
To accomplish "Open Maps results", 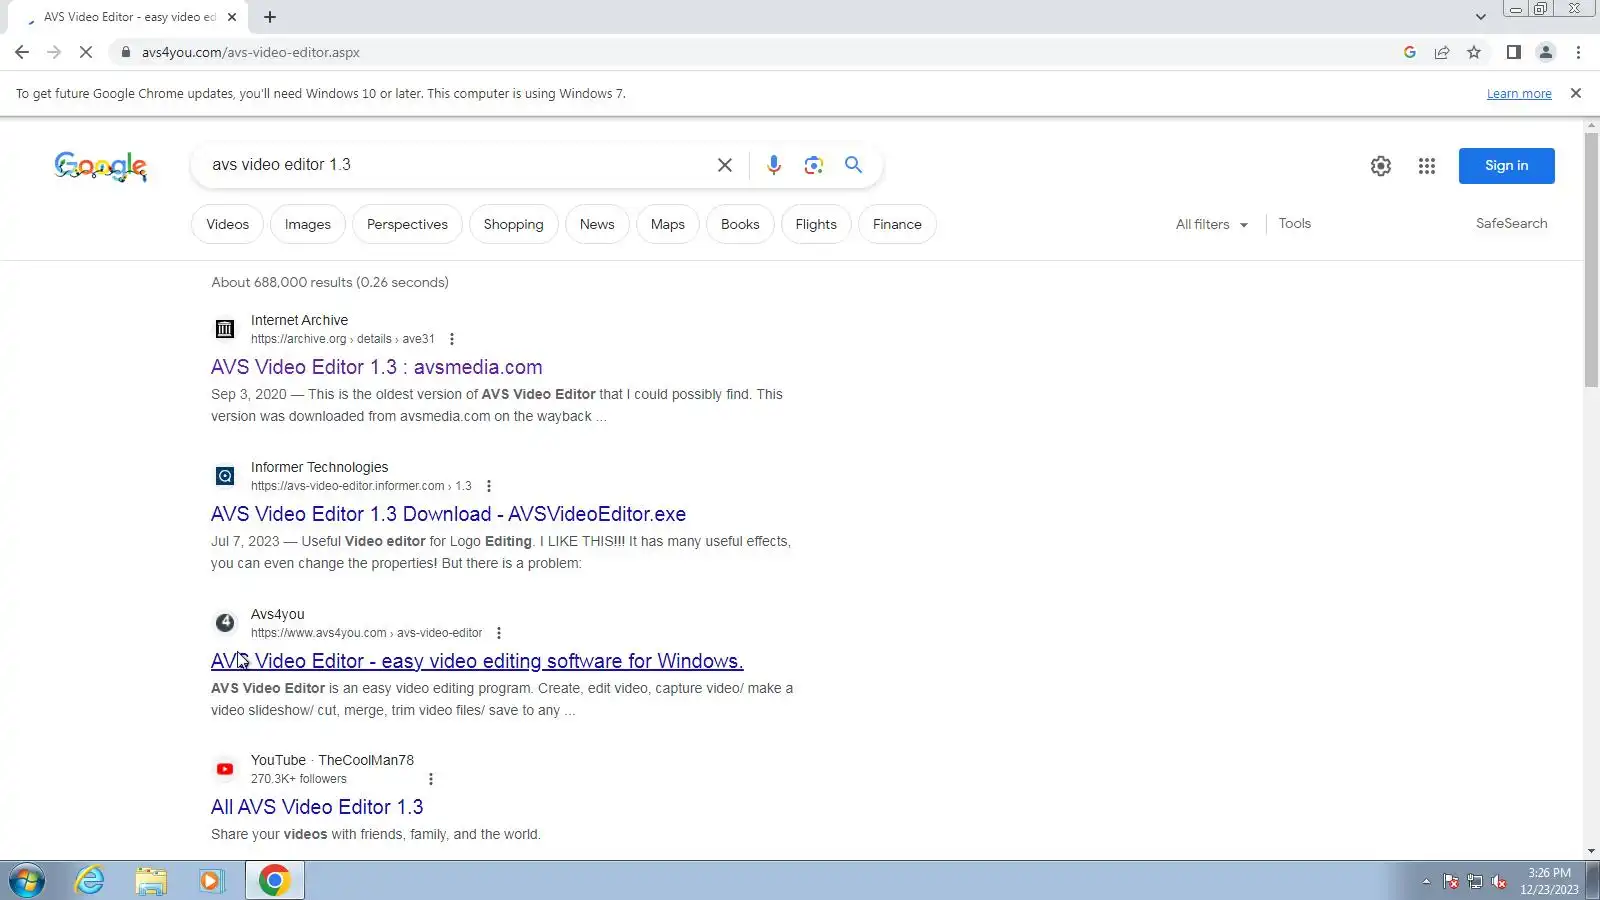I will click(x=668, y=224).
